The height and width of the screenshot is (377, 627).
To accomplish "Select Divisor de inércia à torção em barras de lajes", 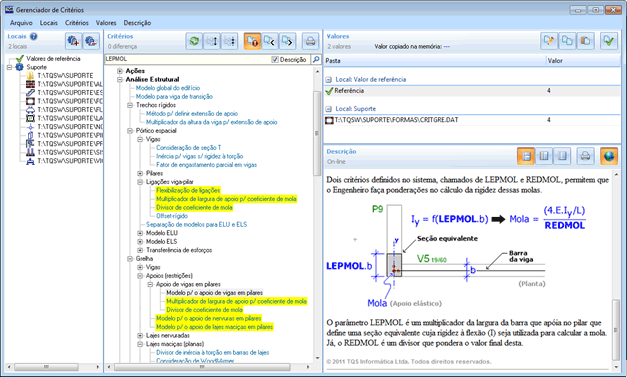I will pyautogui.click(x=213, y=353).
